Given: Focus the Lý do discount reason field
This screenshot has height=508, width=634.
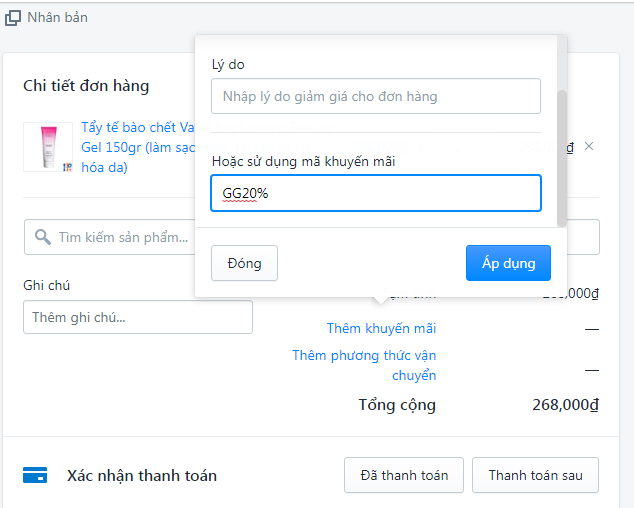Looking at the screenshot, I should tap(375, 97).
